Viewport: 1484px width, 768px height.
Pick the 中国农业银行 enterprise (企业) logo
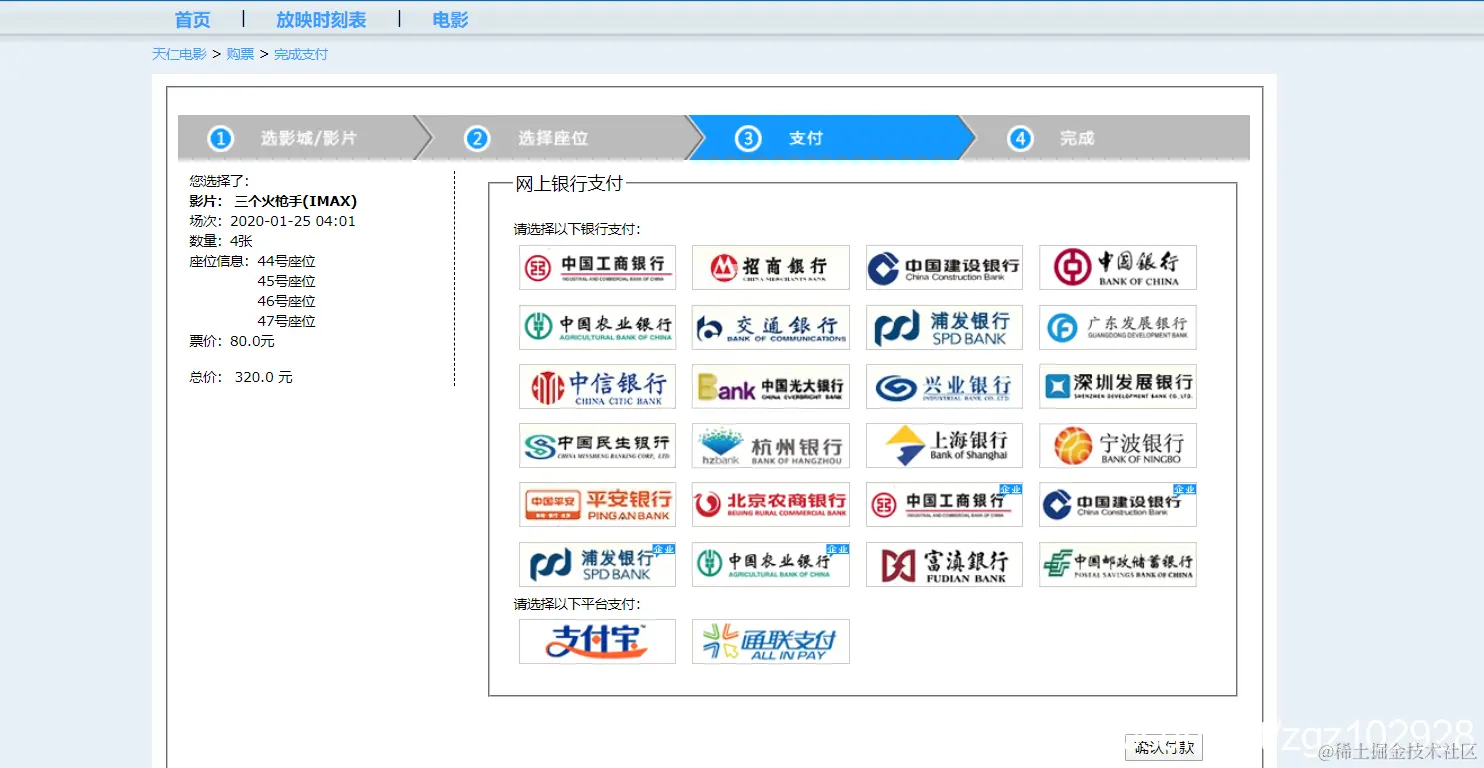770,564
